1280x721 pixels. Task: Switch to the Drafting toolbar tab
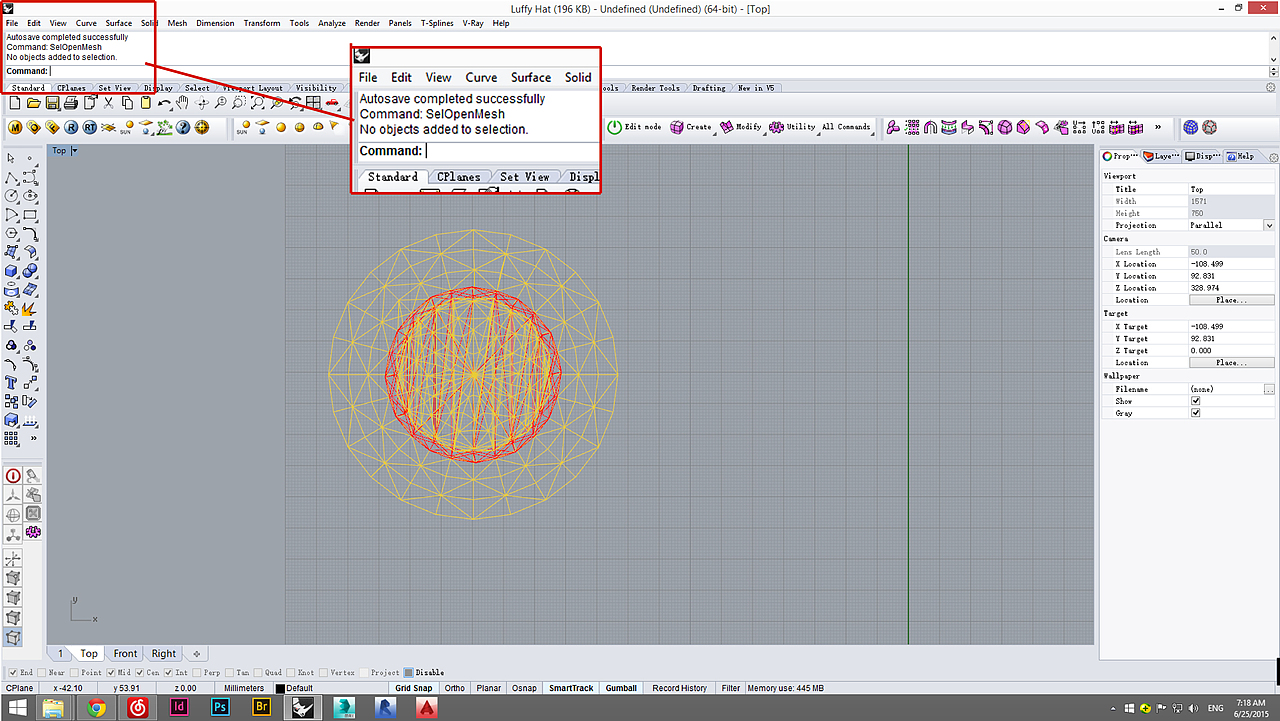click(x=709, y=88)
